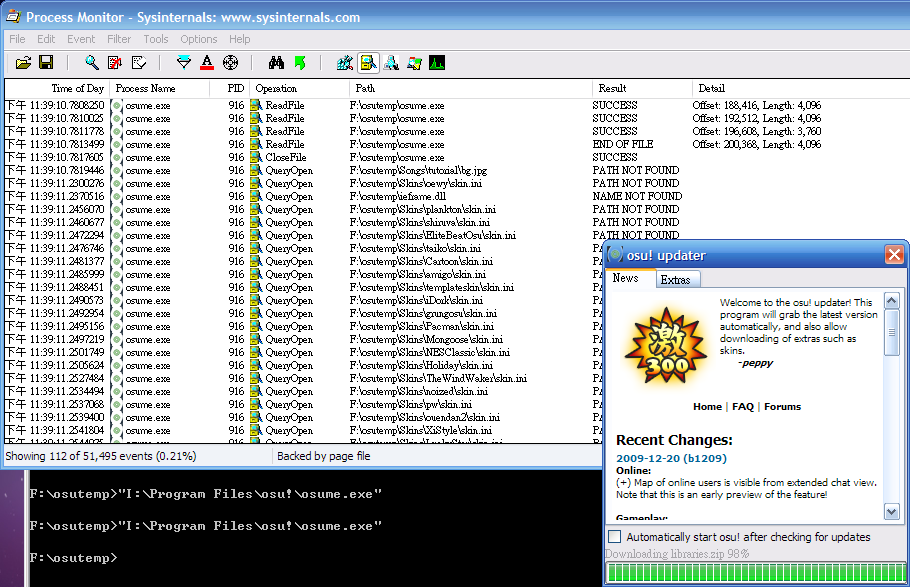Click the Path column header
This screenshot has height=587, width=910.
click(471, 88)
